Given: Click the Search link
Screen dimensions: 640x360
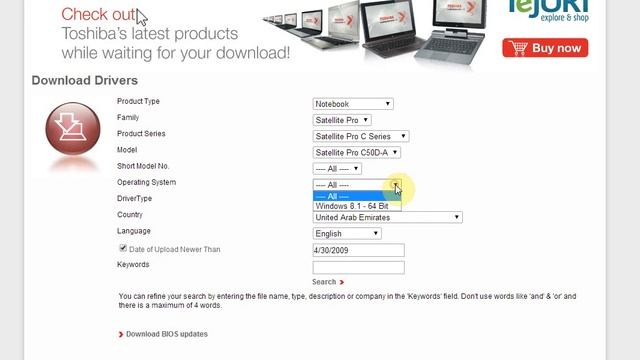Looking at the screenshot, I should coord(324,282).
